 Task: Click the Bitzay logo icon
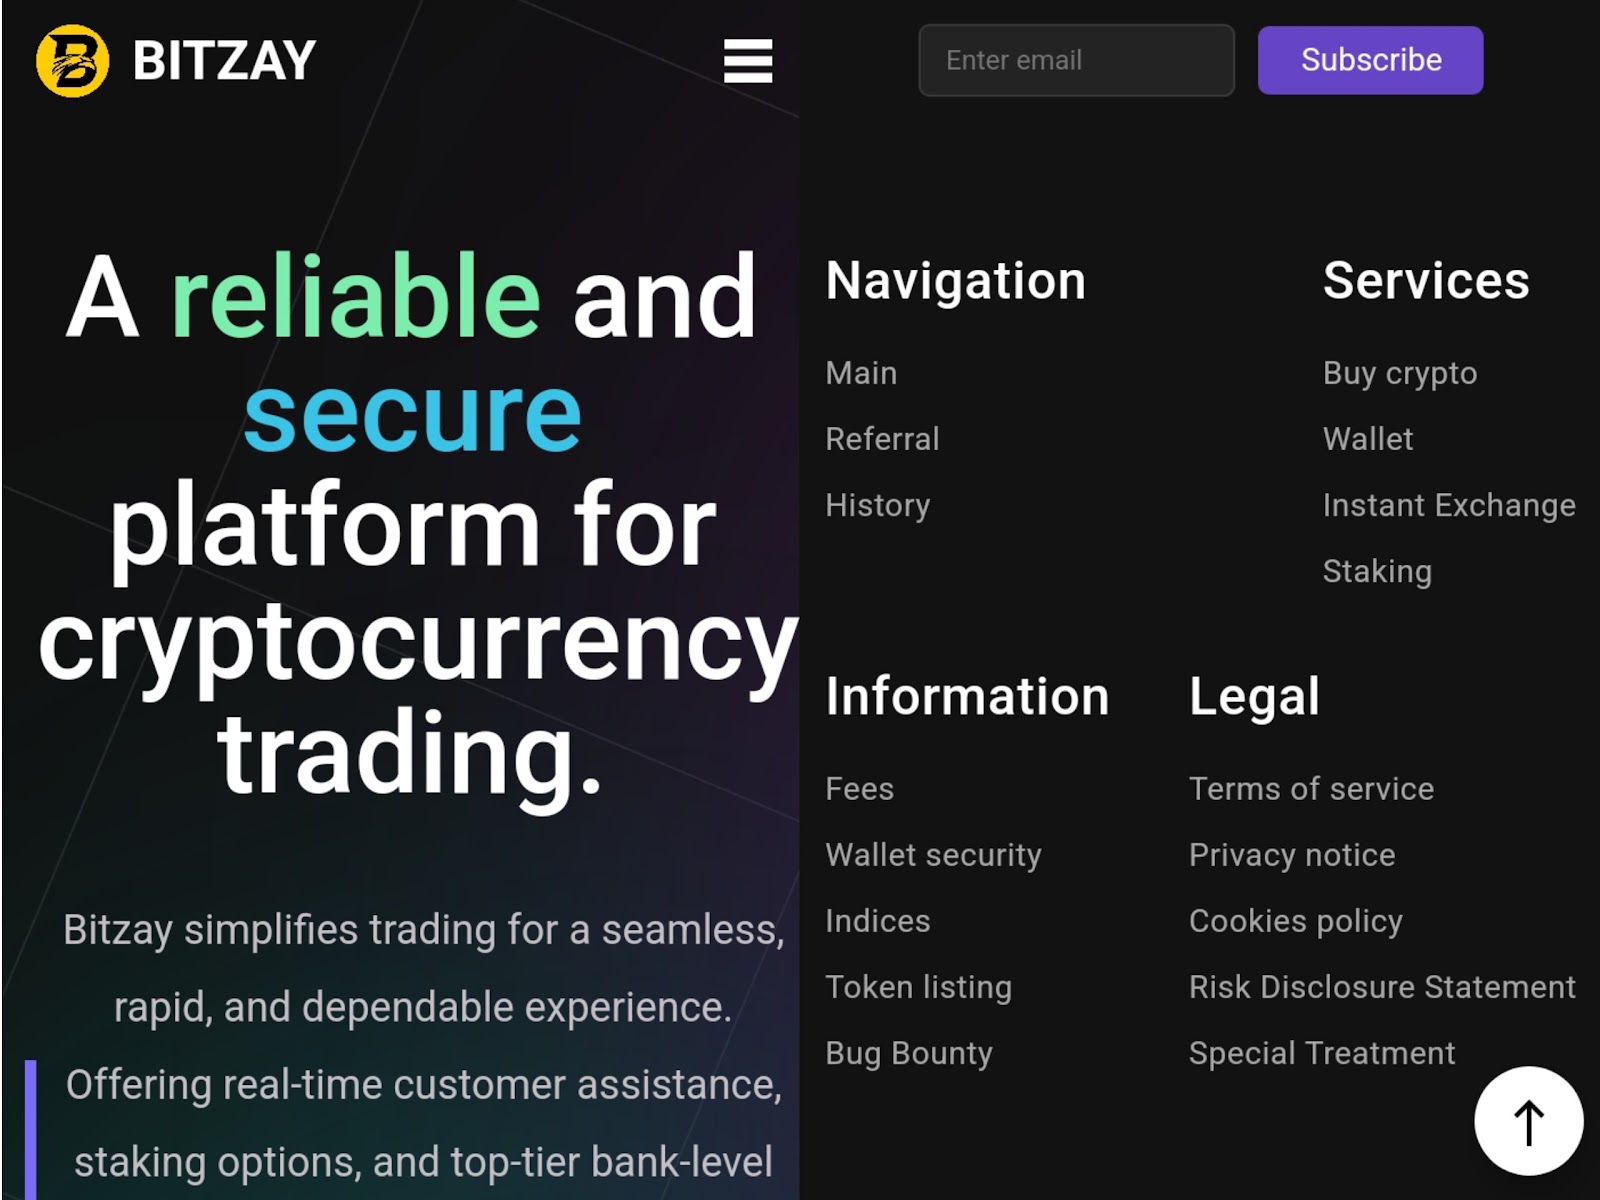72,61
